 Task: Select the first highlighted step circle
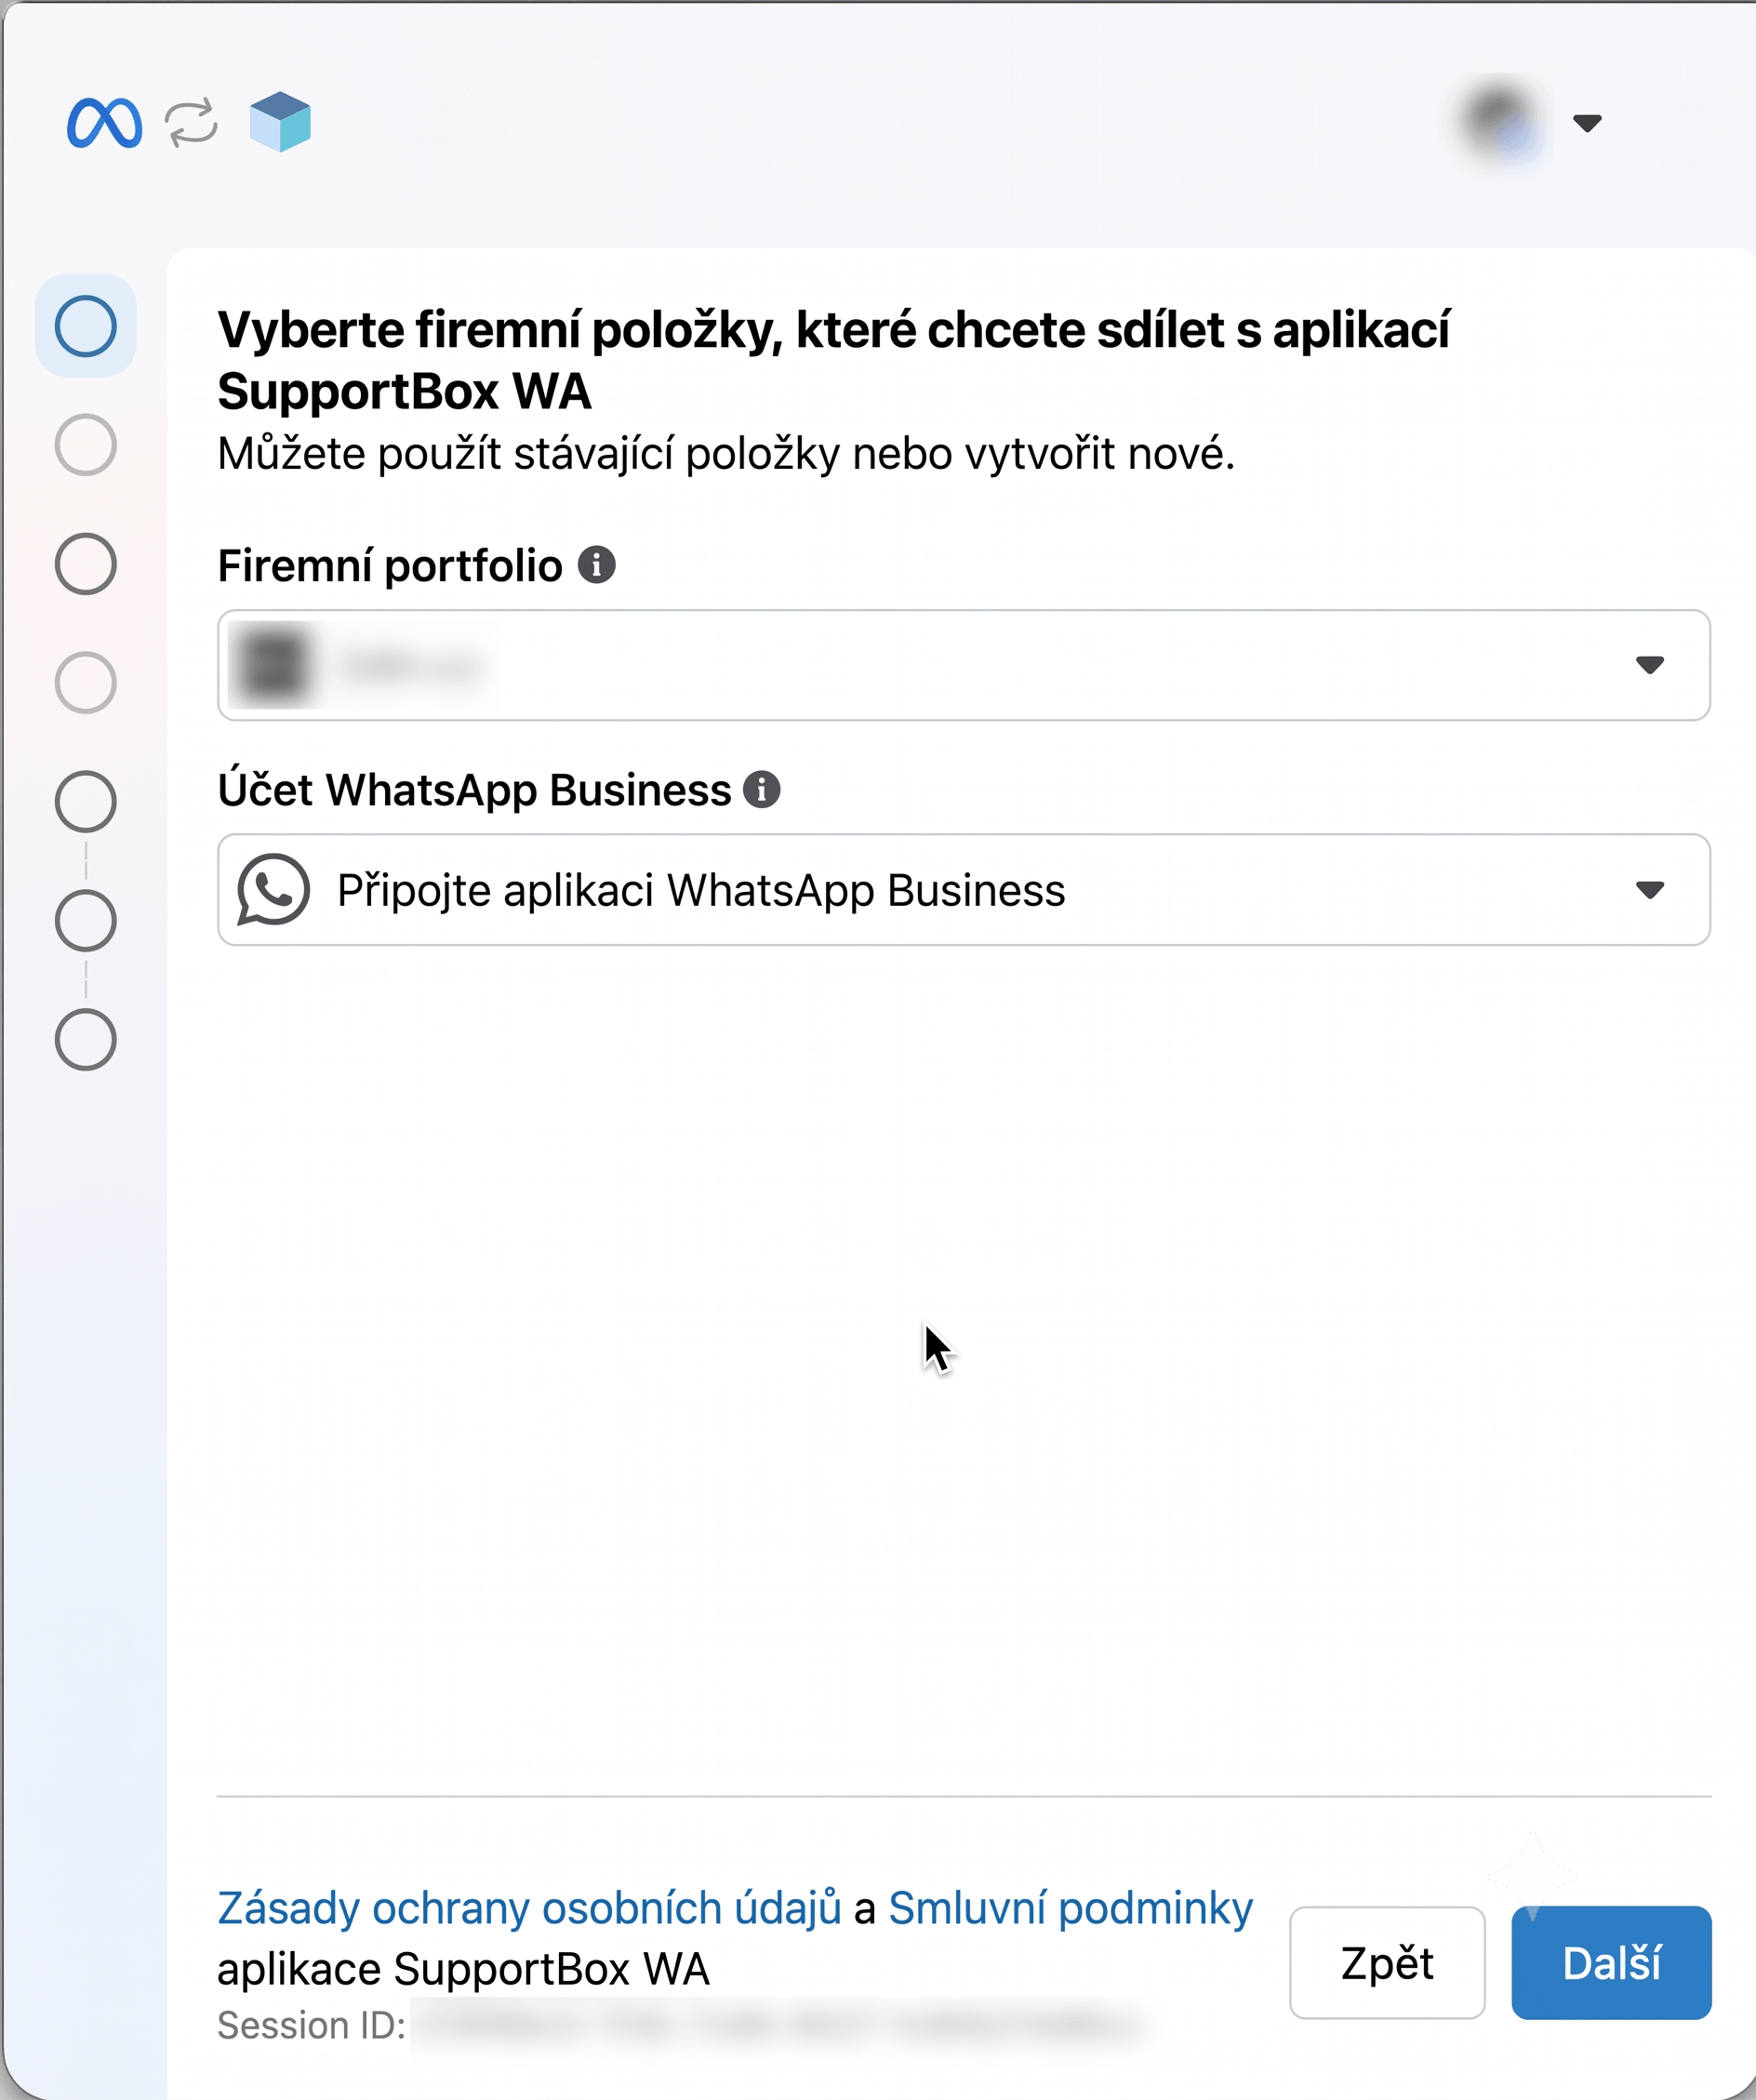[x=86, y=326]
